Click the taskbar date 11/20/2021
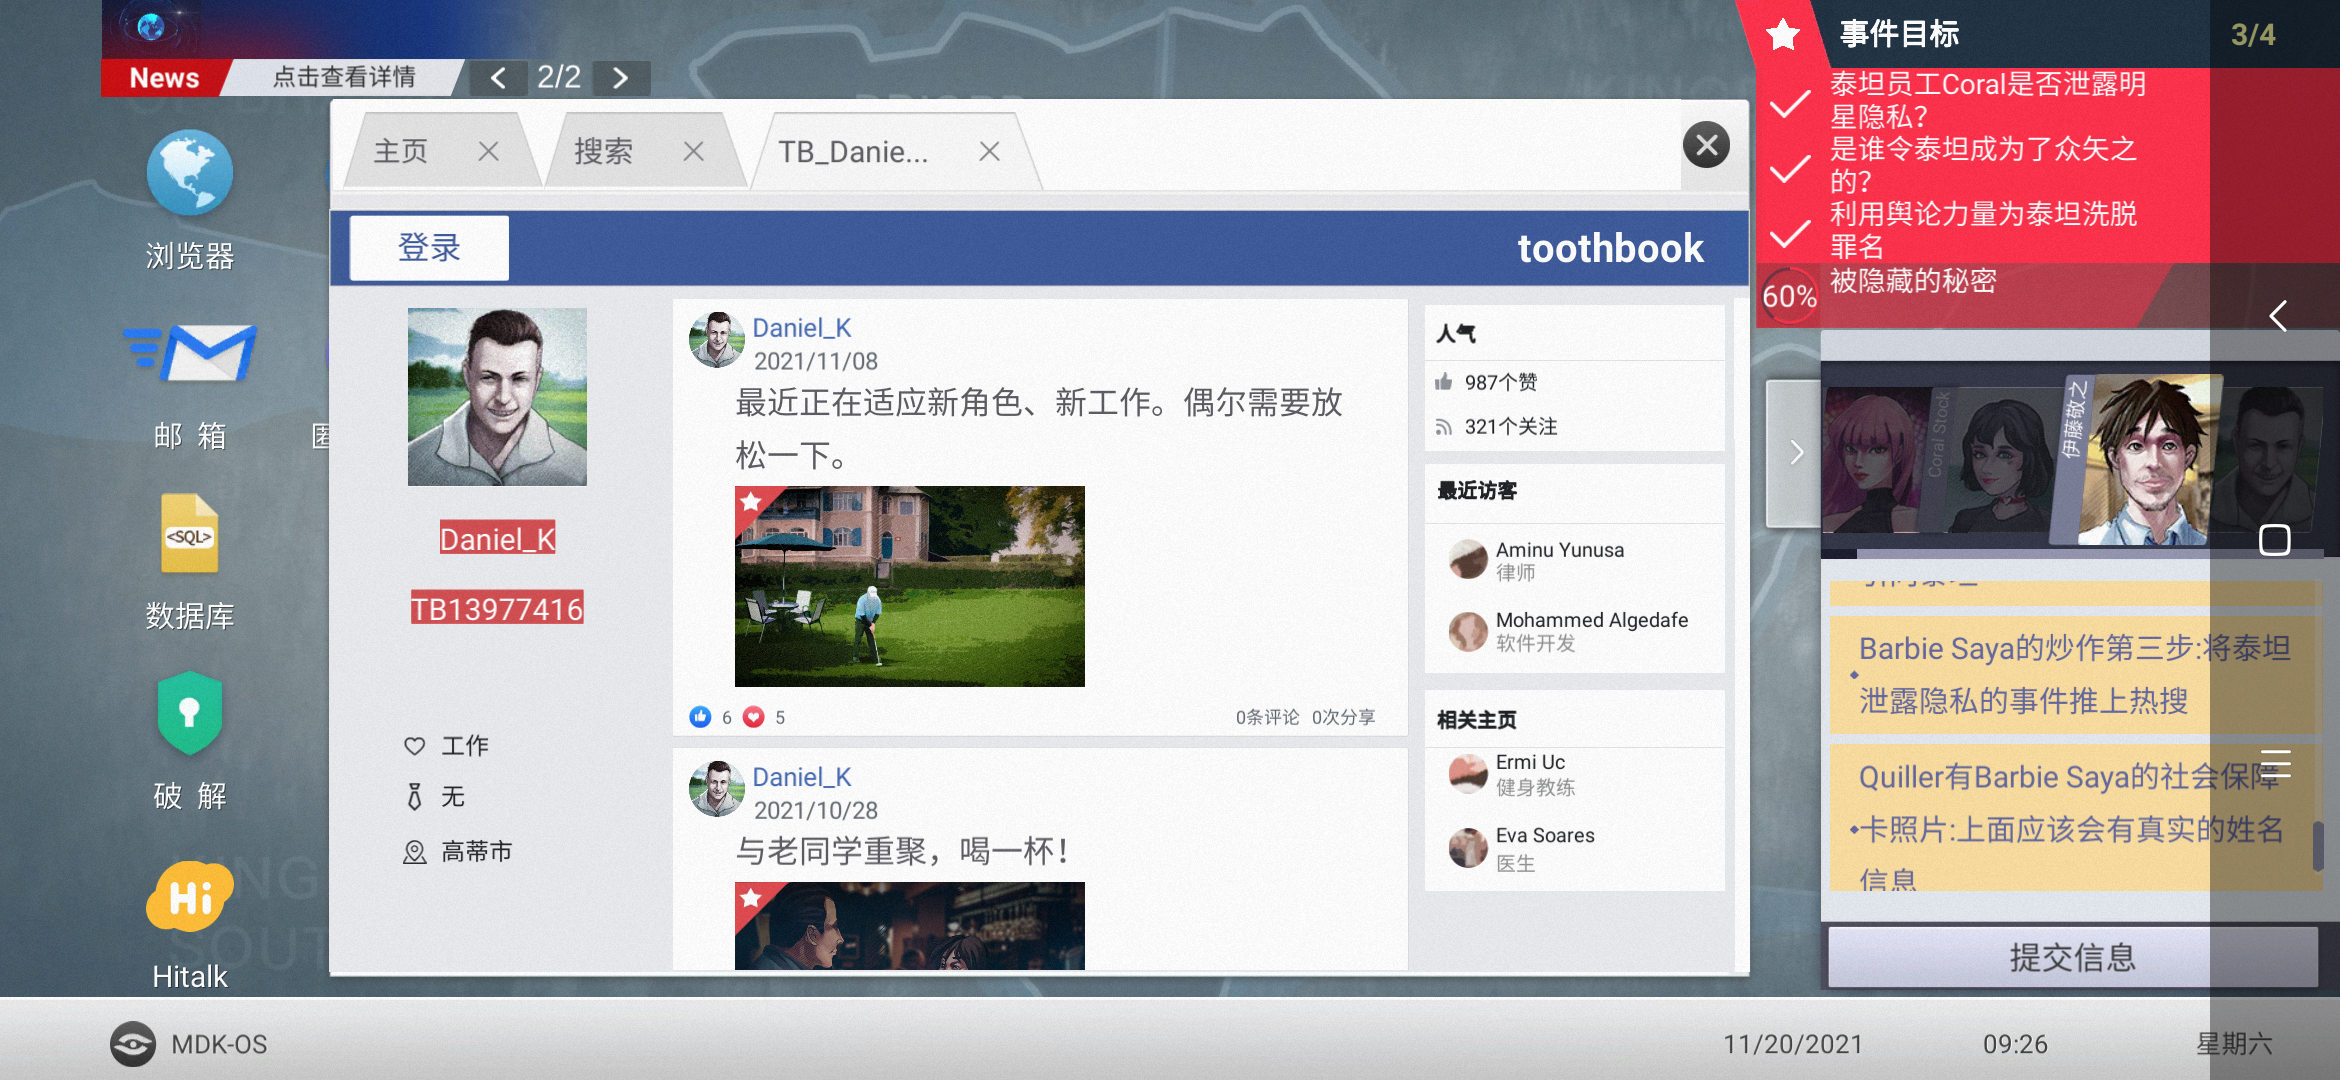The image size is (2340, 1080). click(x=1793, y=1044)
